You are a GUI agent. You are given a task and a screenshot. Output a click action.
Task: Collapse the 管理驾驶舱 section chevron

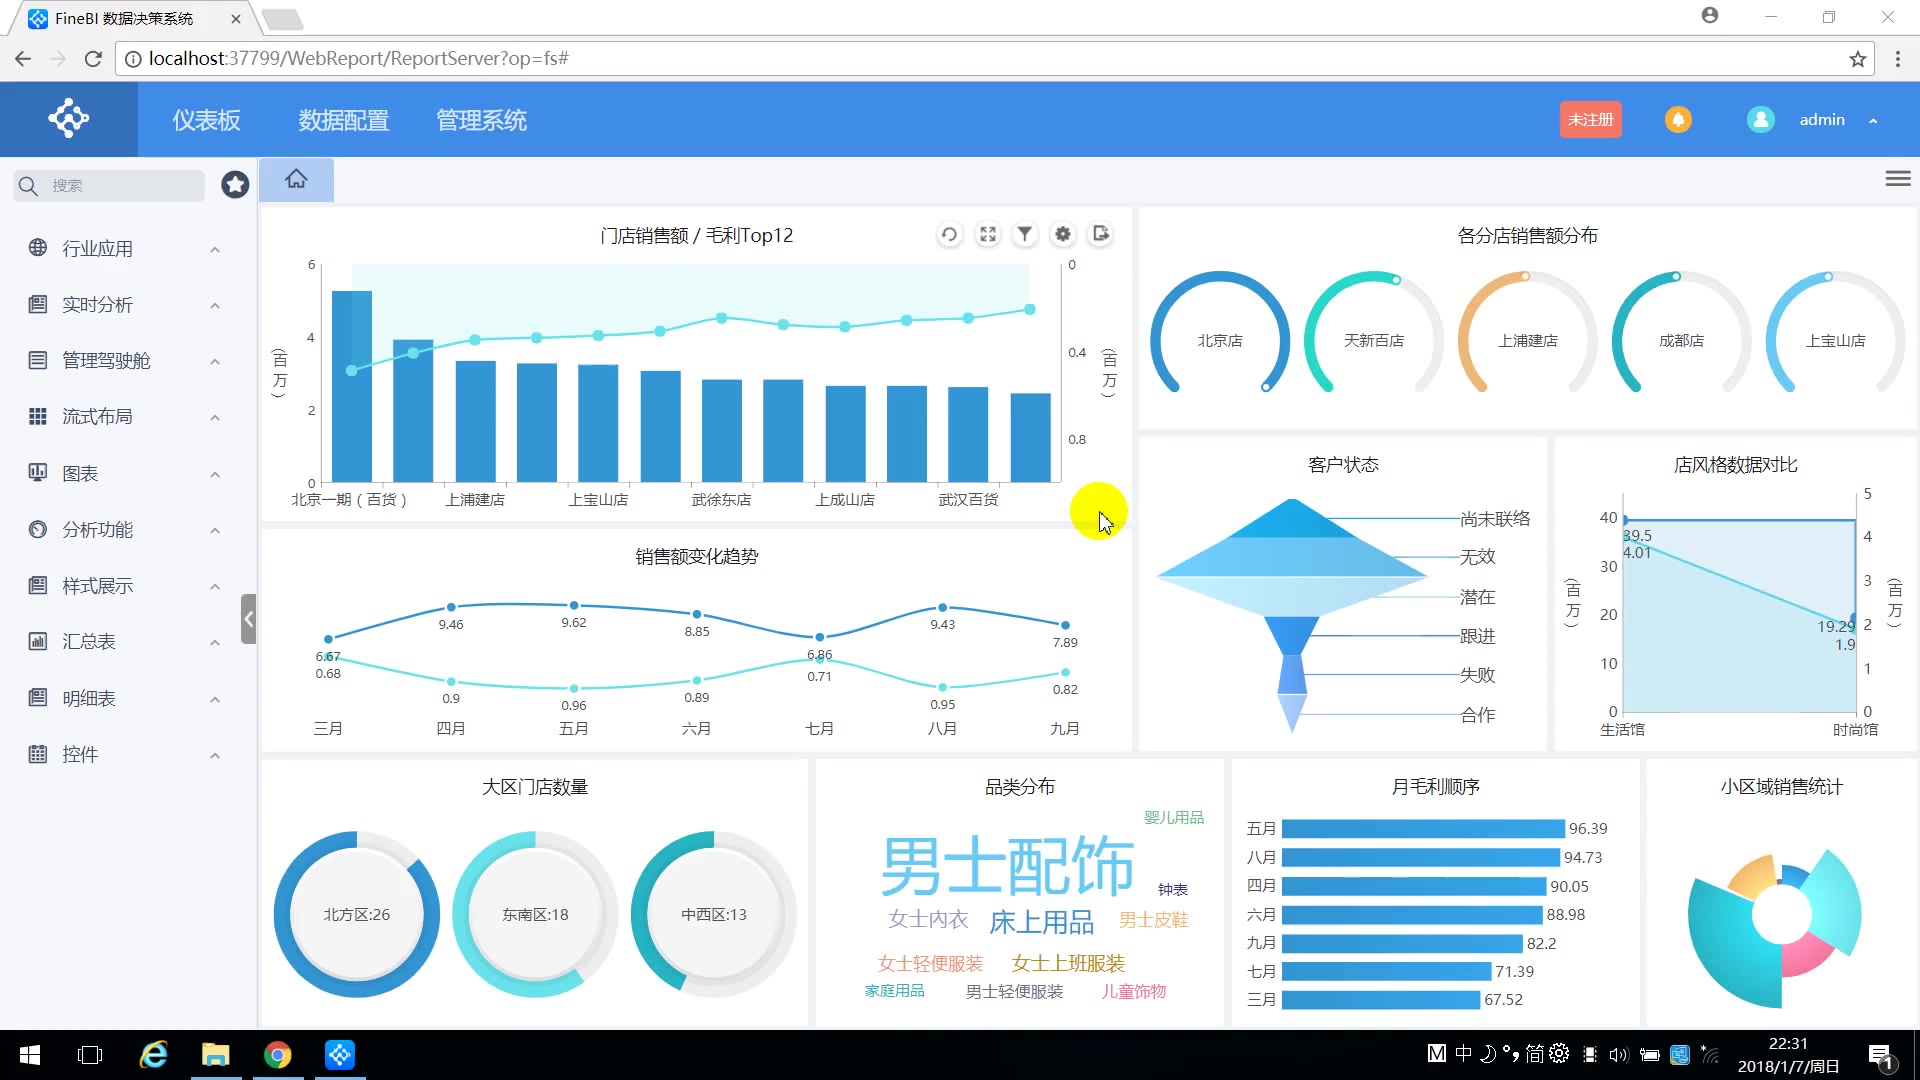[x=215, y=361]
